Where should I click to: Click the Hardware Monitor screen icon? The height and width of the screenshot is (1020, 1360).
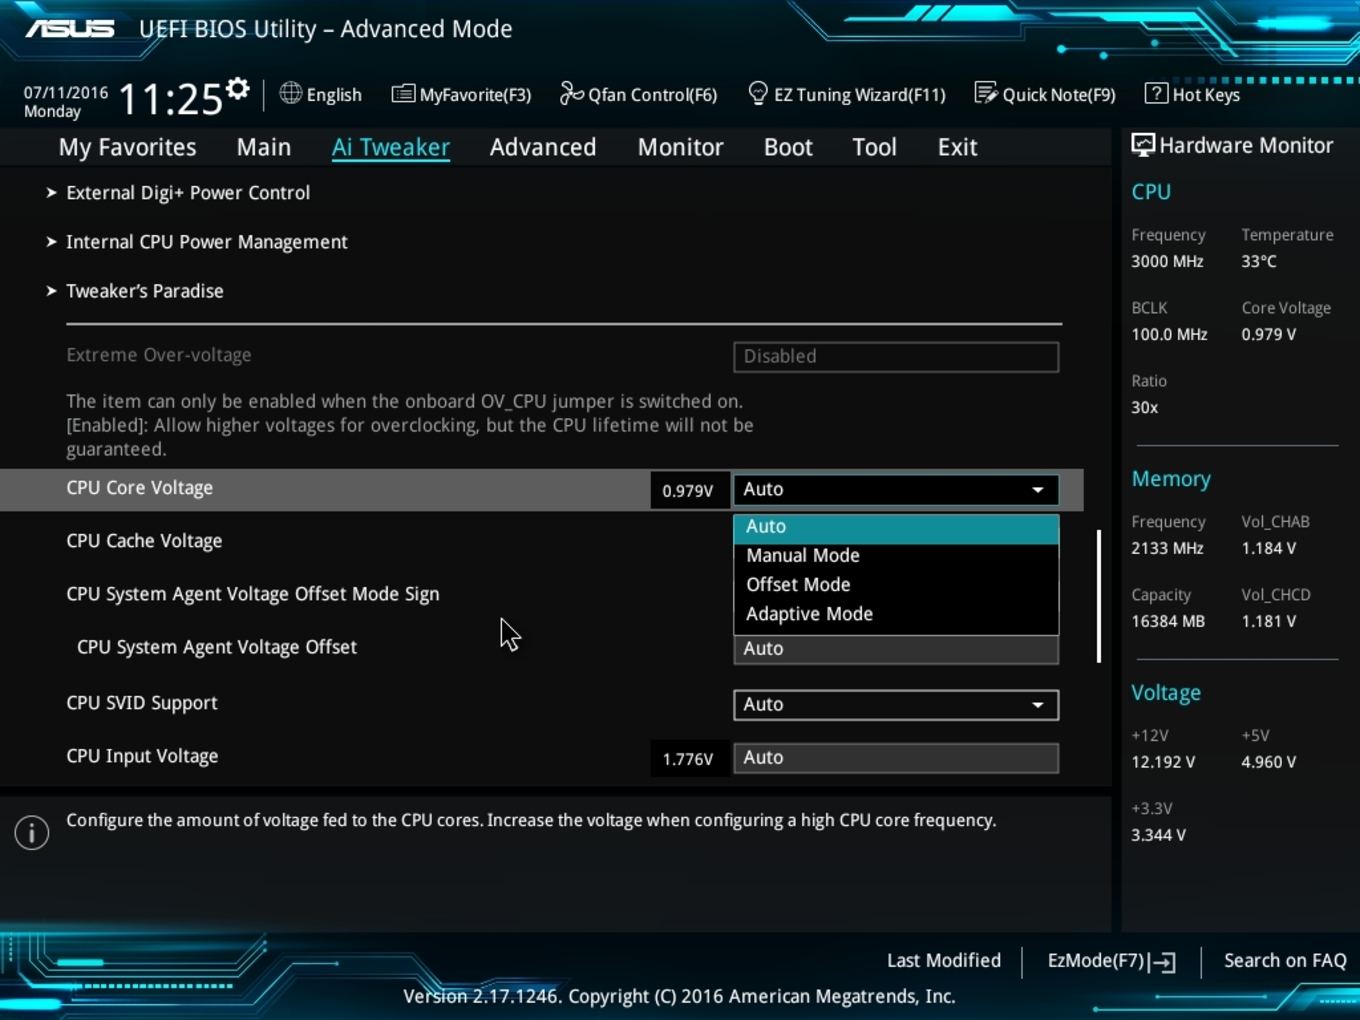coord(1142,145)
